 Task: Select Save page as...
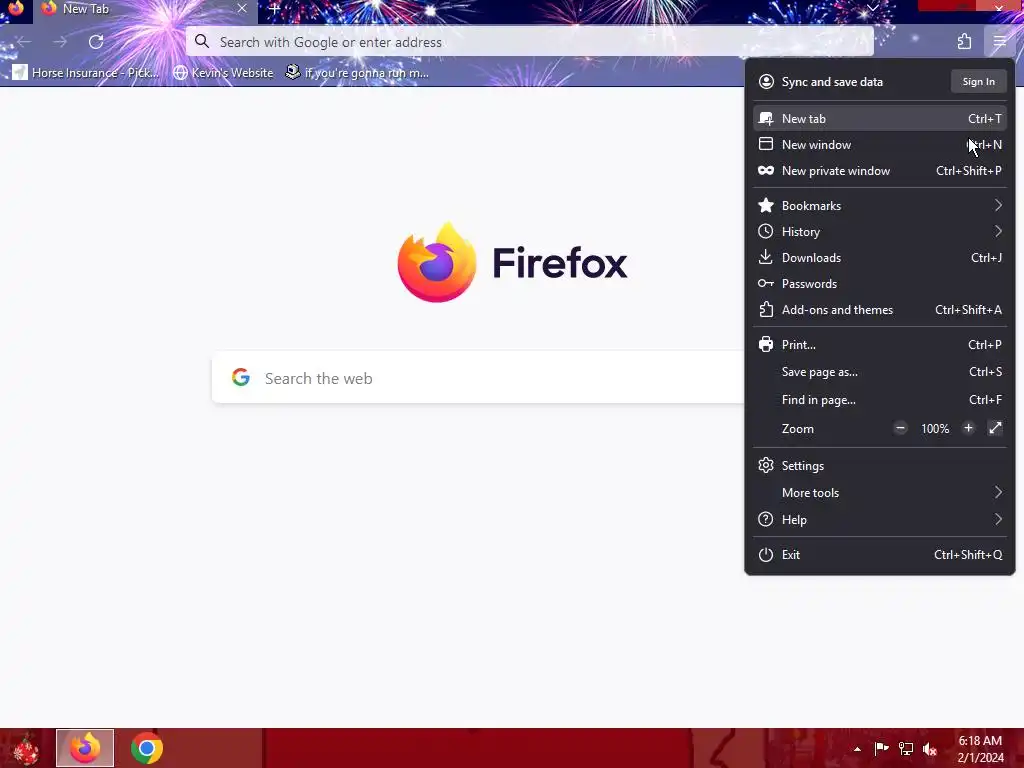pyautogui.click(x=880, y=372)
